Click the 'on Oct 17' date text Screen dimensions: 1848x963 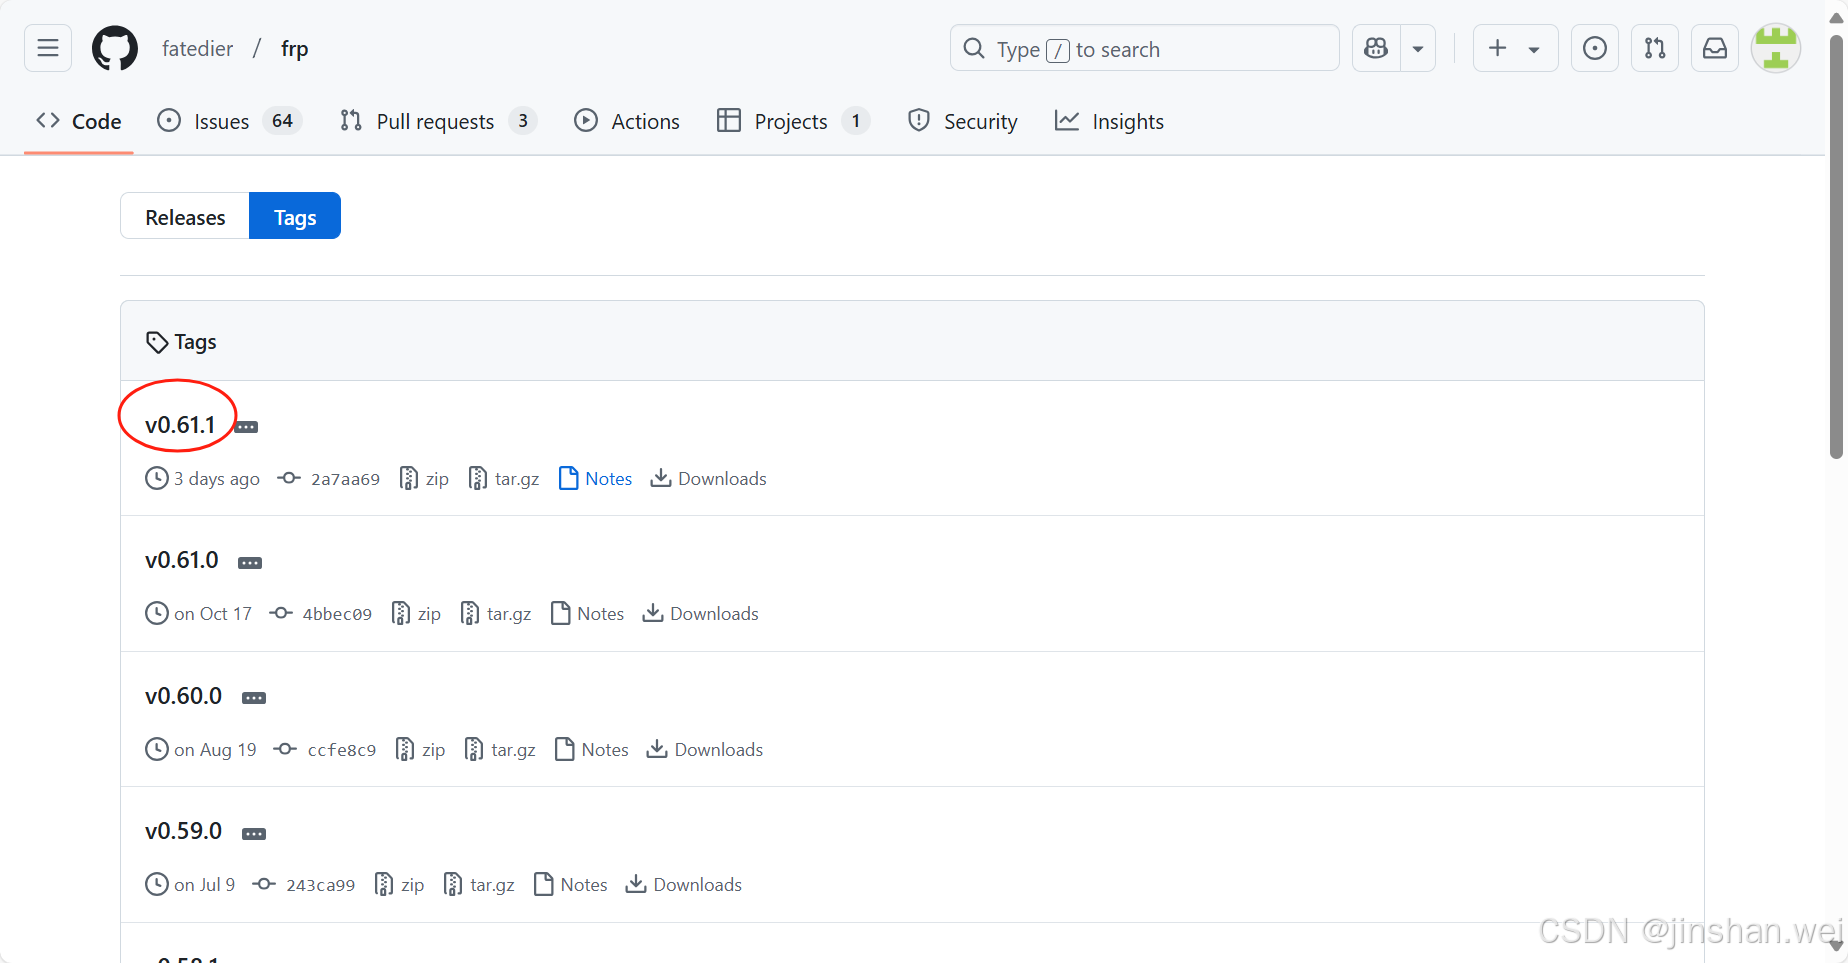pyautogui.click(x=213, y=614)
